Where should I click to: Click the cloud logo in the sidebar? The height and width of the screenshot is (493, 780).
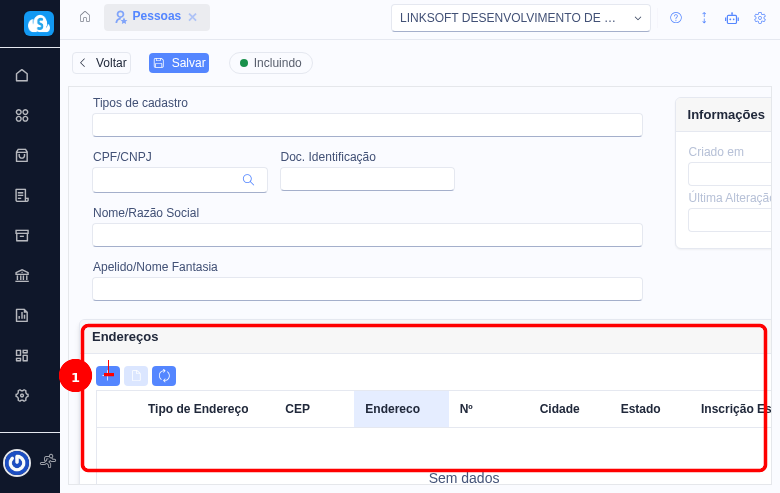39,23
